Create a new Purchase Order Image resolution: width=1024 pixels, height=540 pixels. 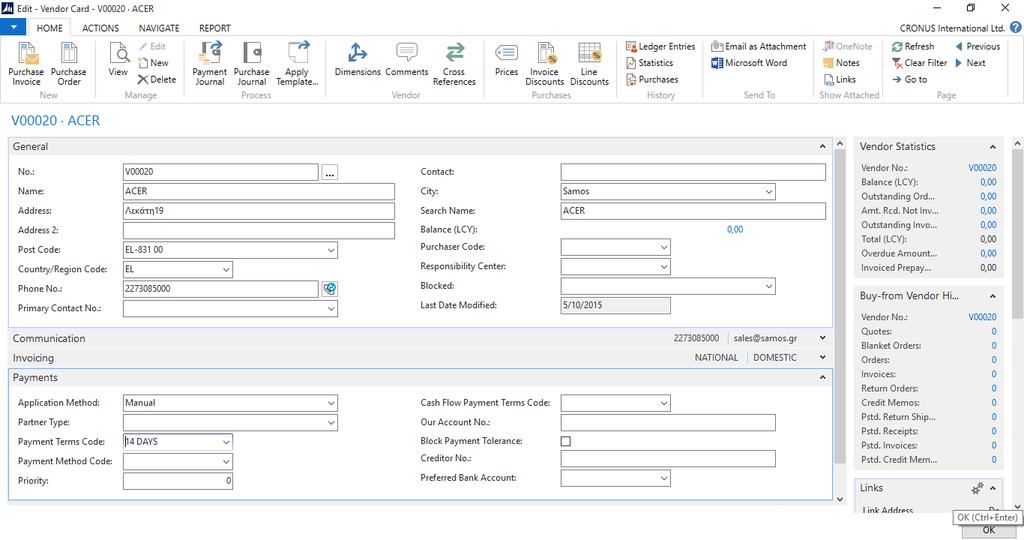pos(69,64)
